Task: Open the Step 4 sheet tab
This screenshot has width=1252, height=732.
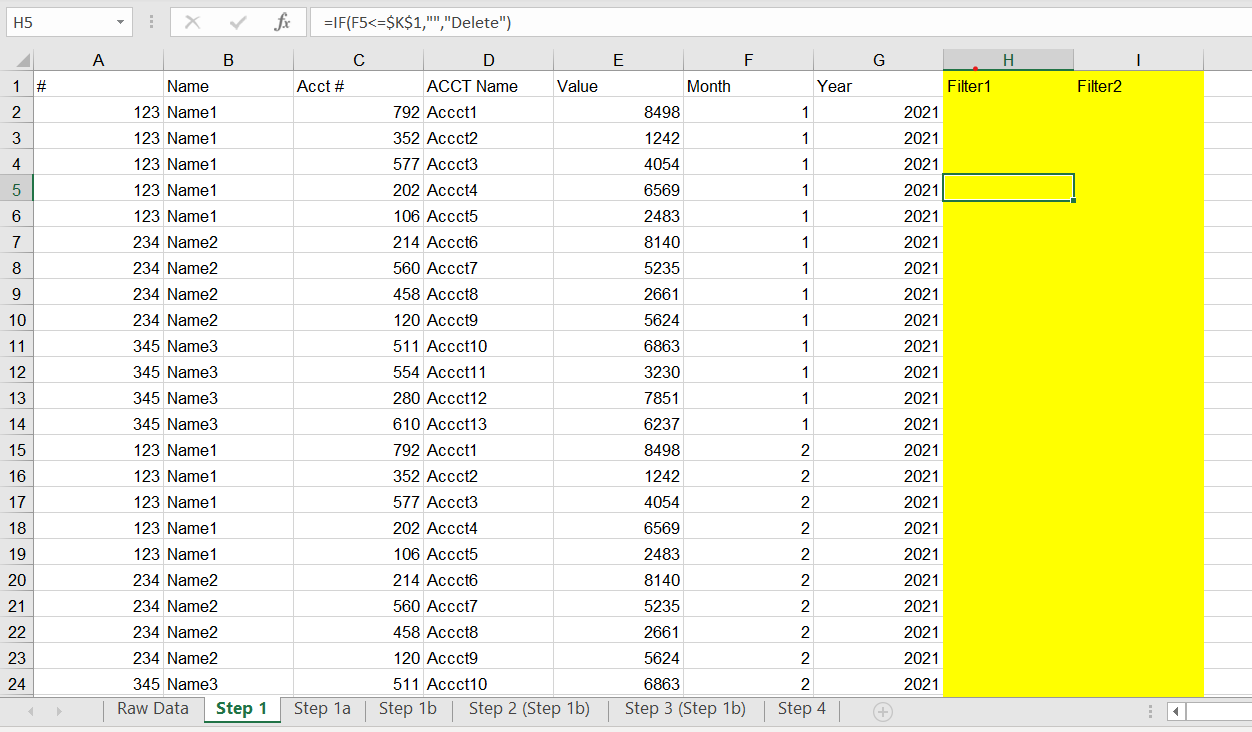Action: click(x=802, y=709)
